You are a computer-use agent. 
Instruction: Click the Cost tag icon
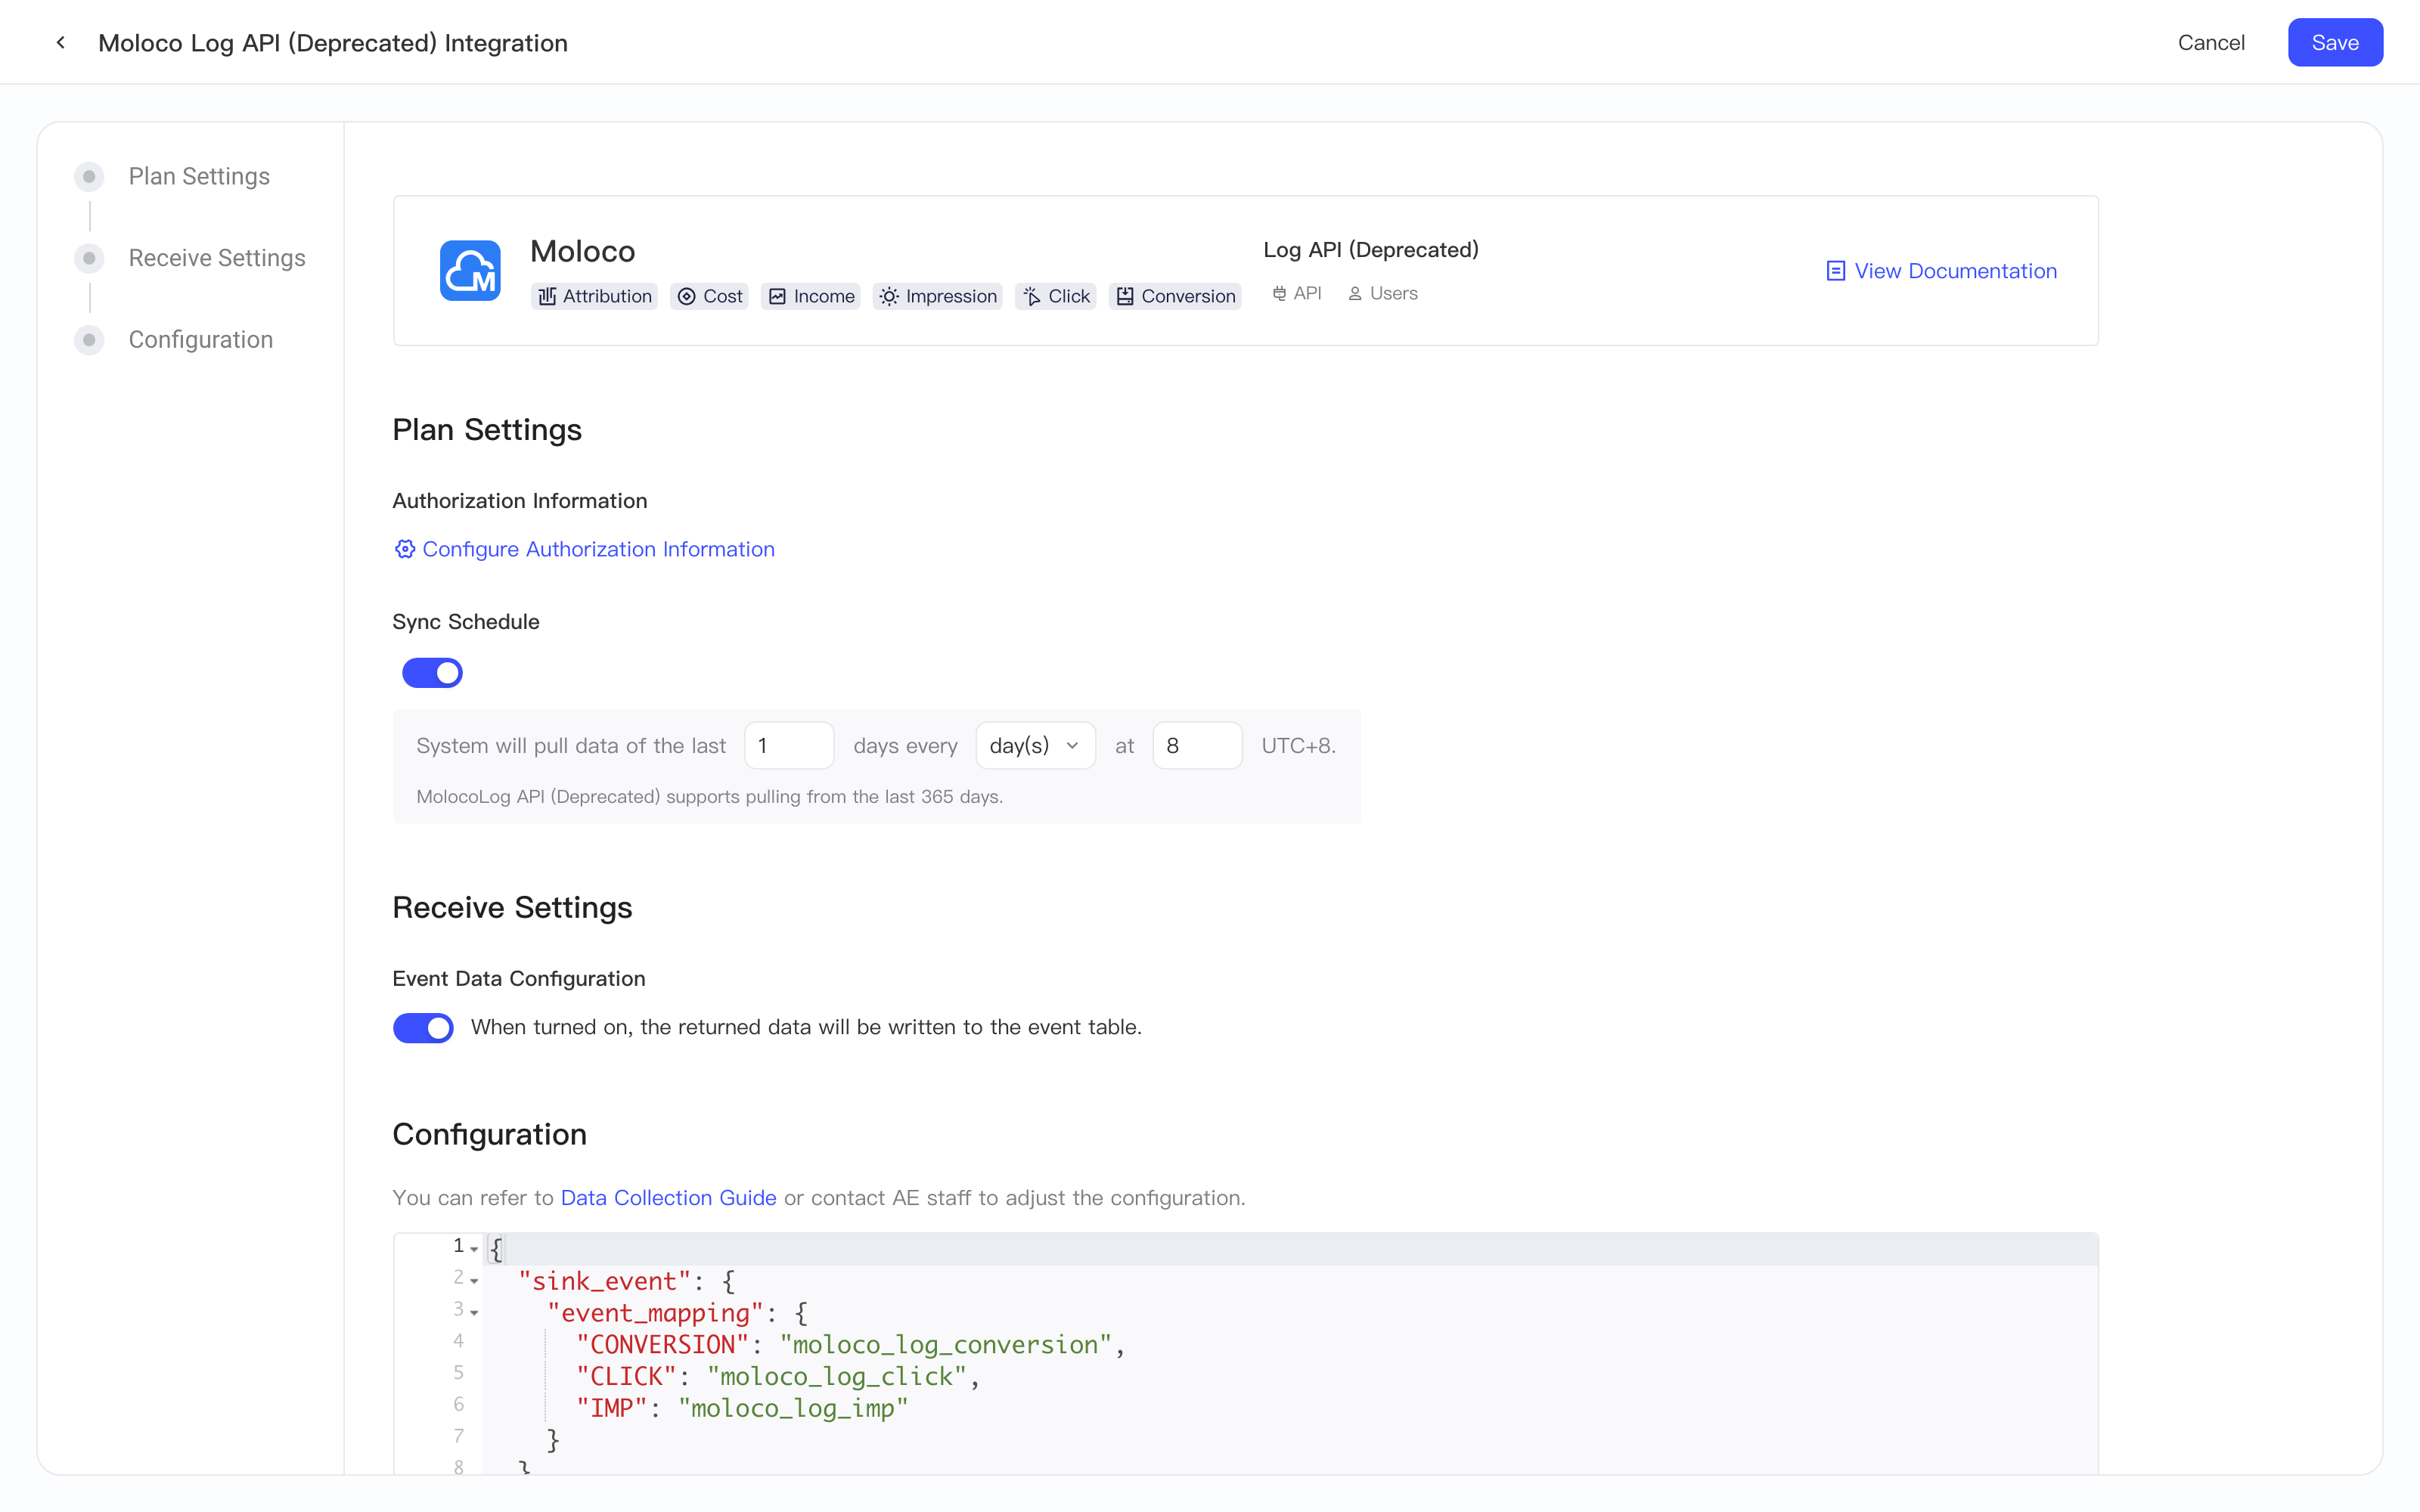686,296
